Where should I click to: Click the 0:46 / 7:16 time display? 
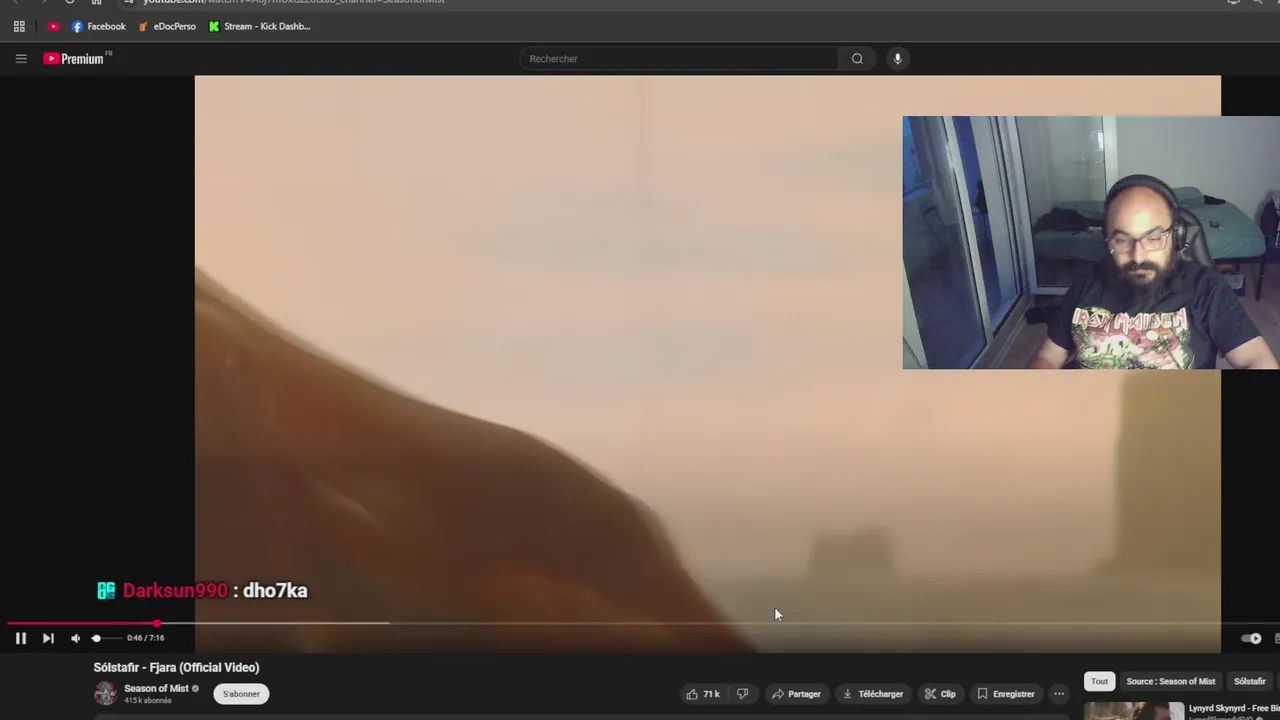pyautogui.click(x=145, y=638)
